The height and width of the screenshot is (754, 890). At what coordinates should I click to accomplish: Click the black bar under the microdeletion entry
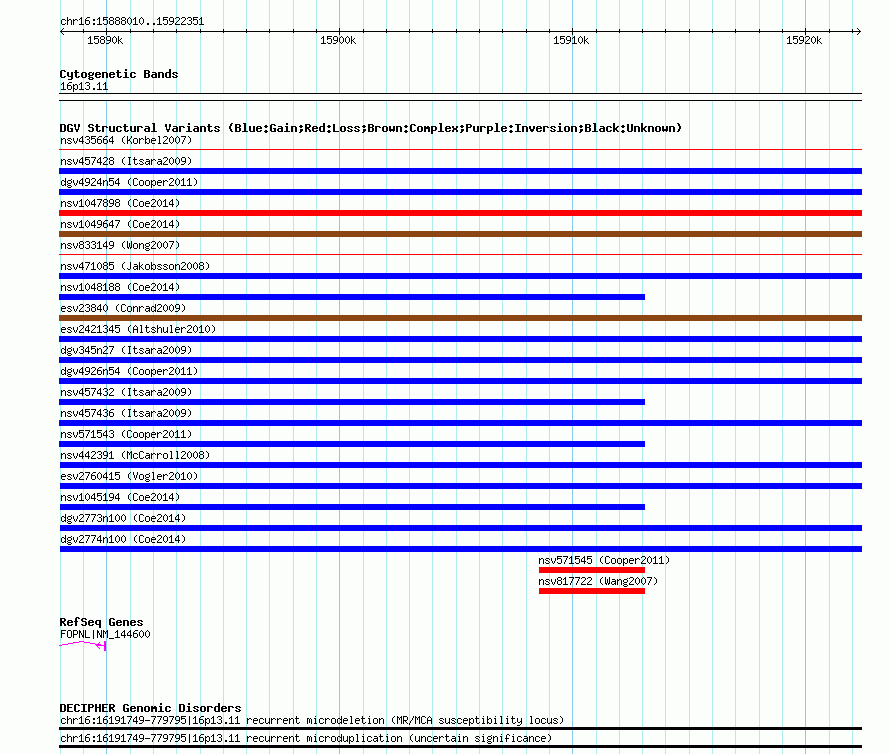pos(460,728)
